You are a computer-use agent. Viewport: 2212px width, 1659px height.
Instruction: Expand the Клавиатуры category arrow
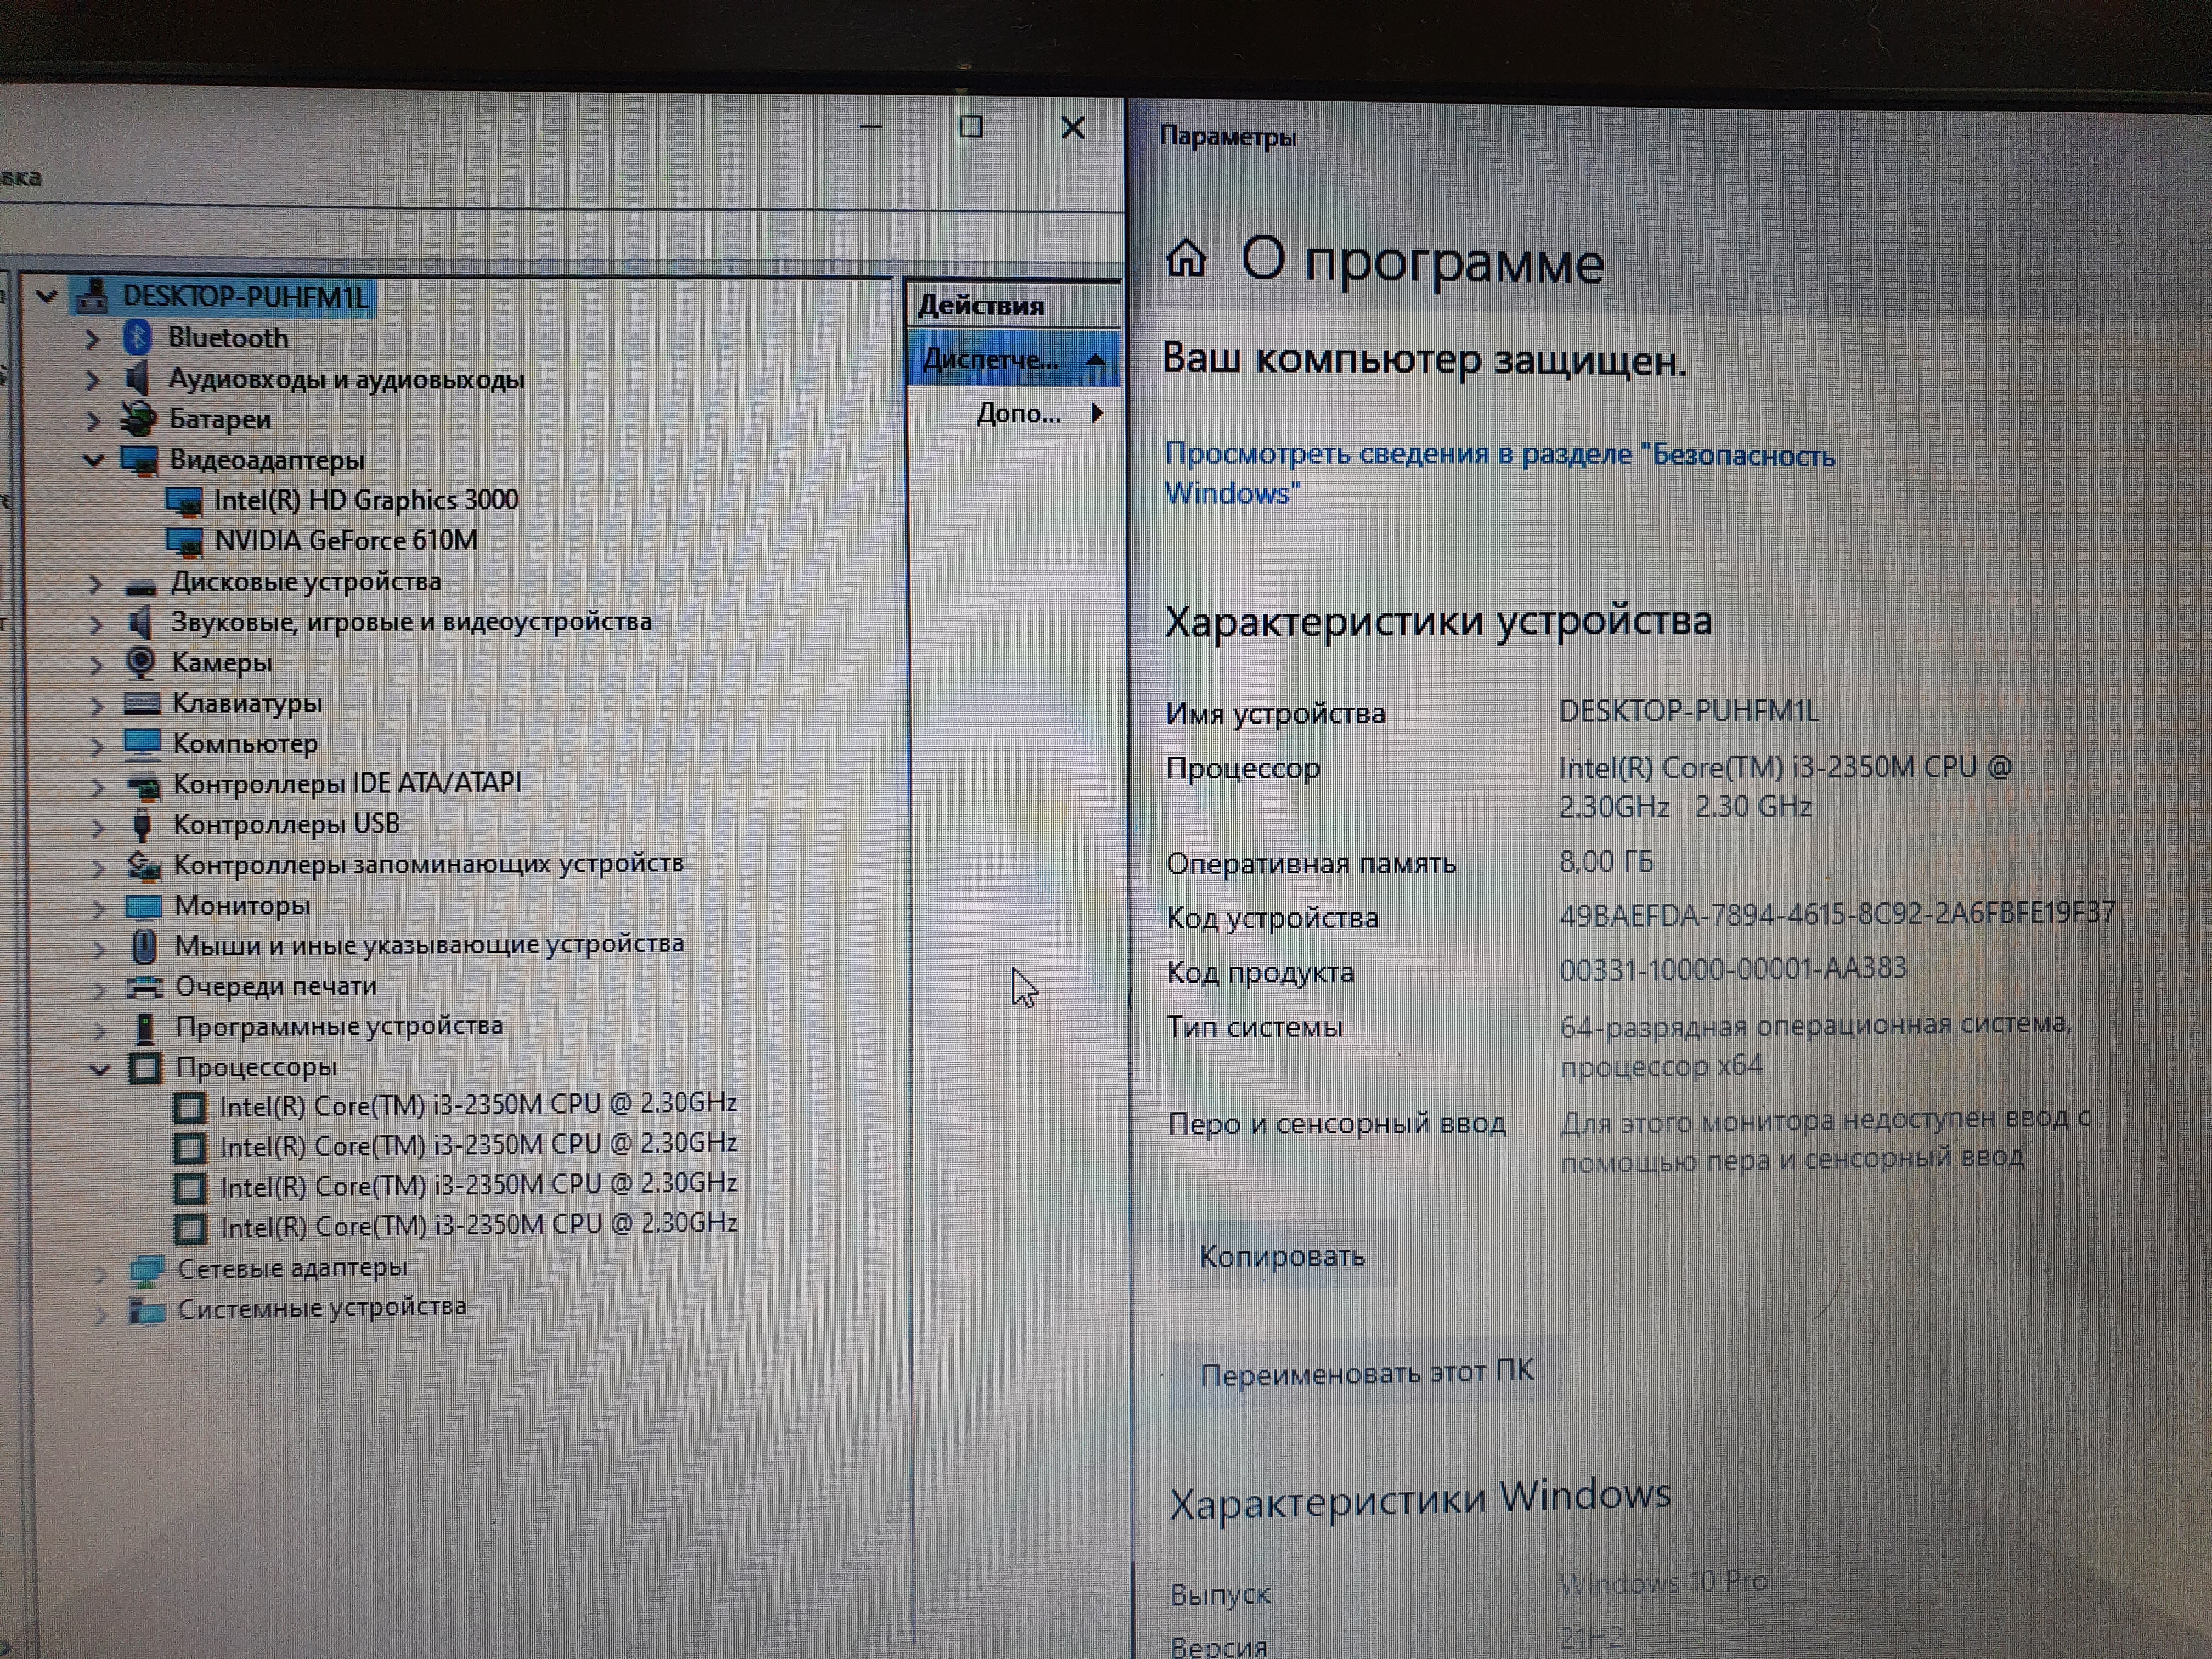click(97, 705)
